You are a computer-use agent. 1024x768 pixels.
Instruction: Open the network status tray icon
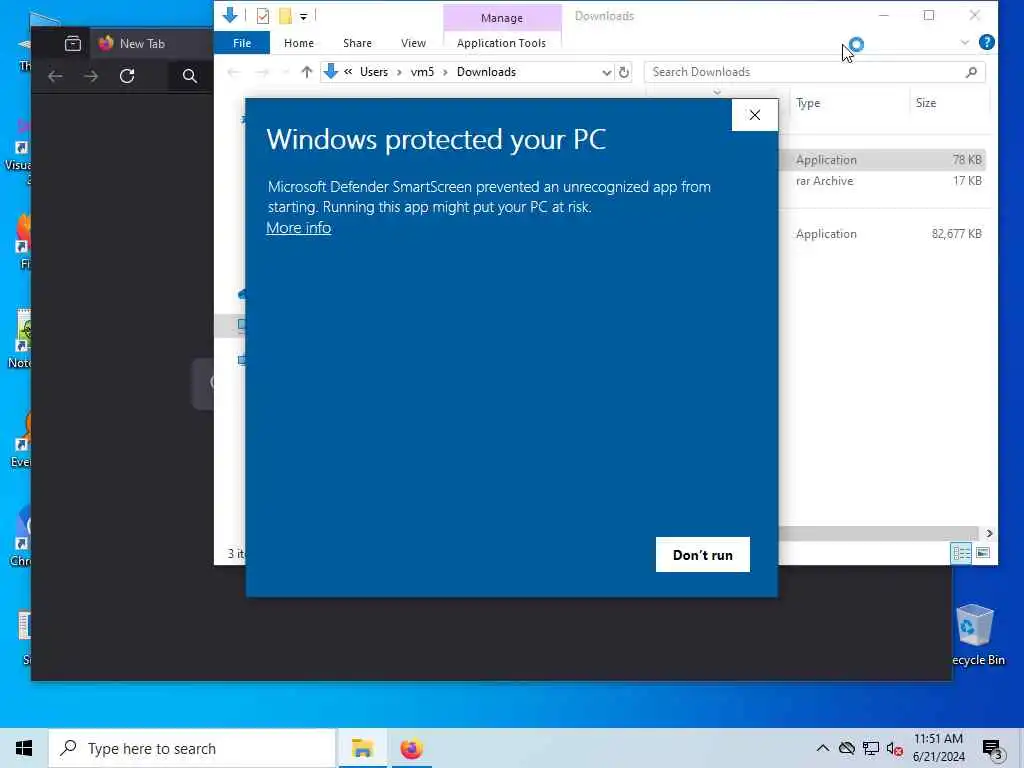[871, 748]
